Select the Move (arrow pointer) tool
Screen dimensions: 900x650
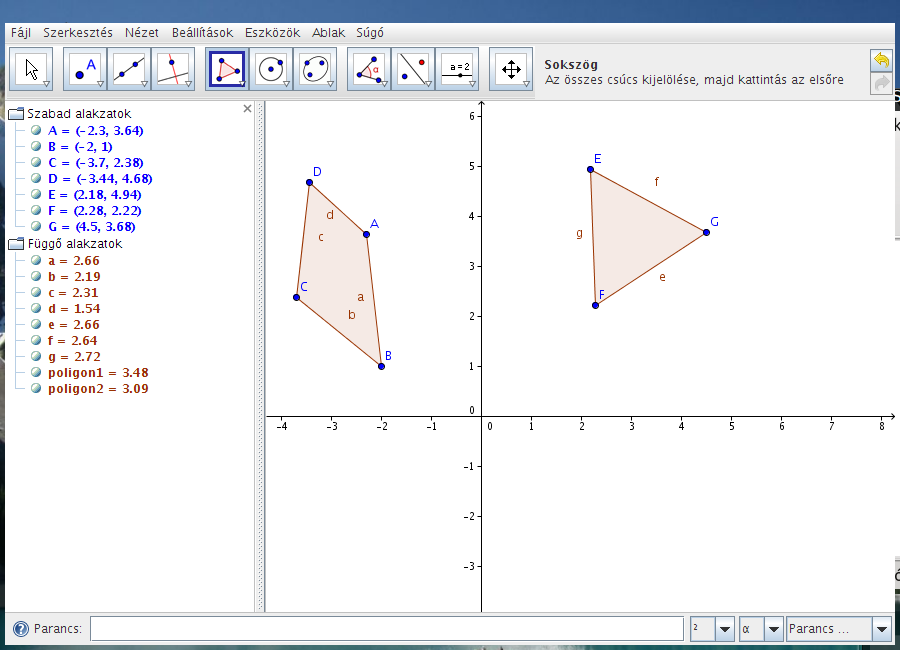31,69
